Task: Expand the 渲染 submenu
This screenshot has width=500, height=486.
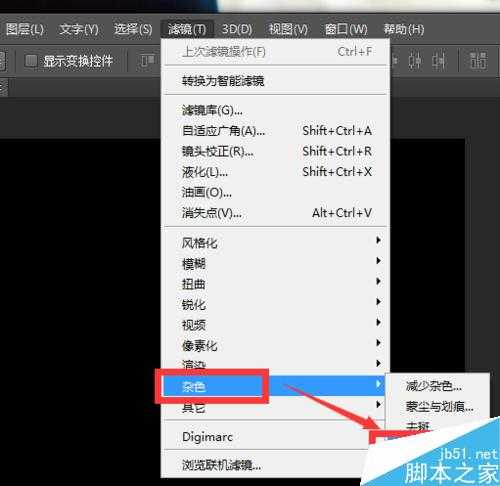Action: tap(275, 365)
